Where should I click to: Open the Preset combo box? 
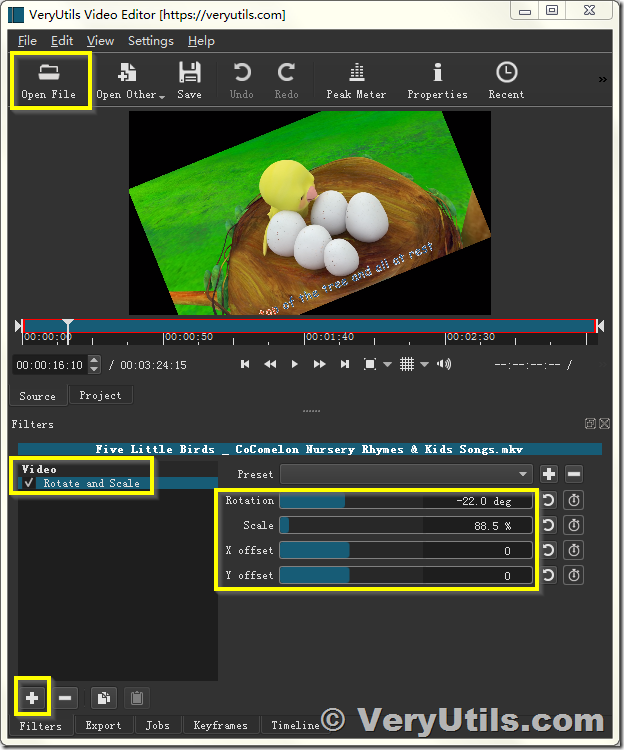406,474
